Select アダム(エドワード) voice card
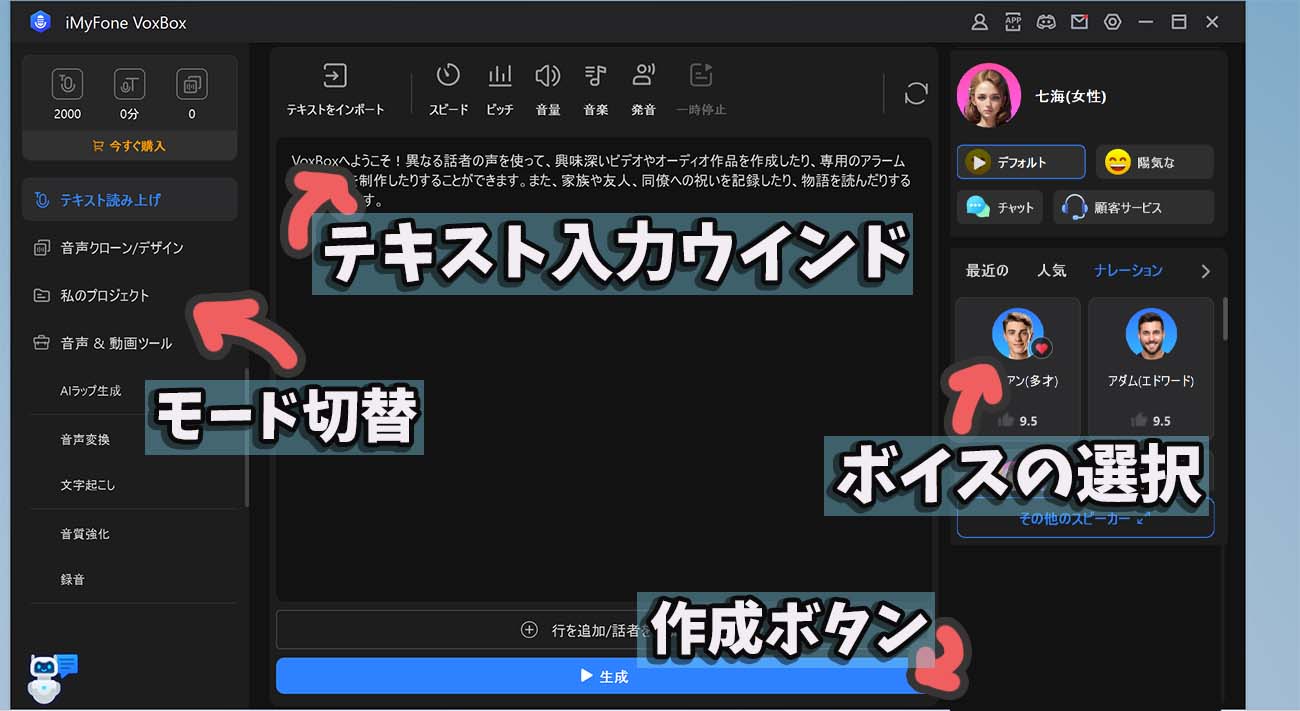 point(1151,367)
